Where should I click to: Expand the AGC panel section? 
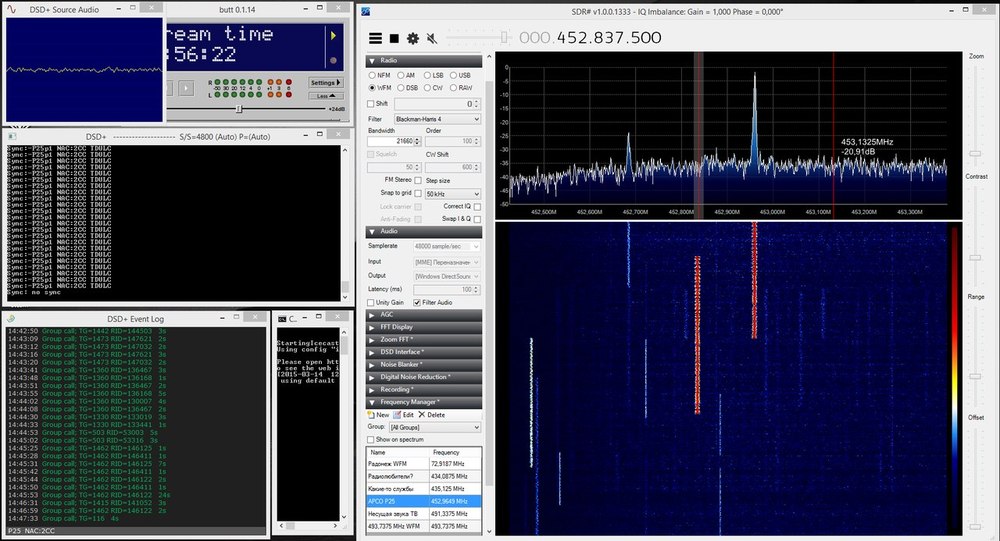pyautogui.click(x=423, y=315)
